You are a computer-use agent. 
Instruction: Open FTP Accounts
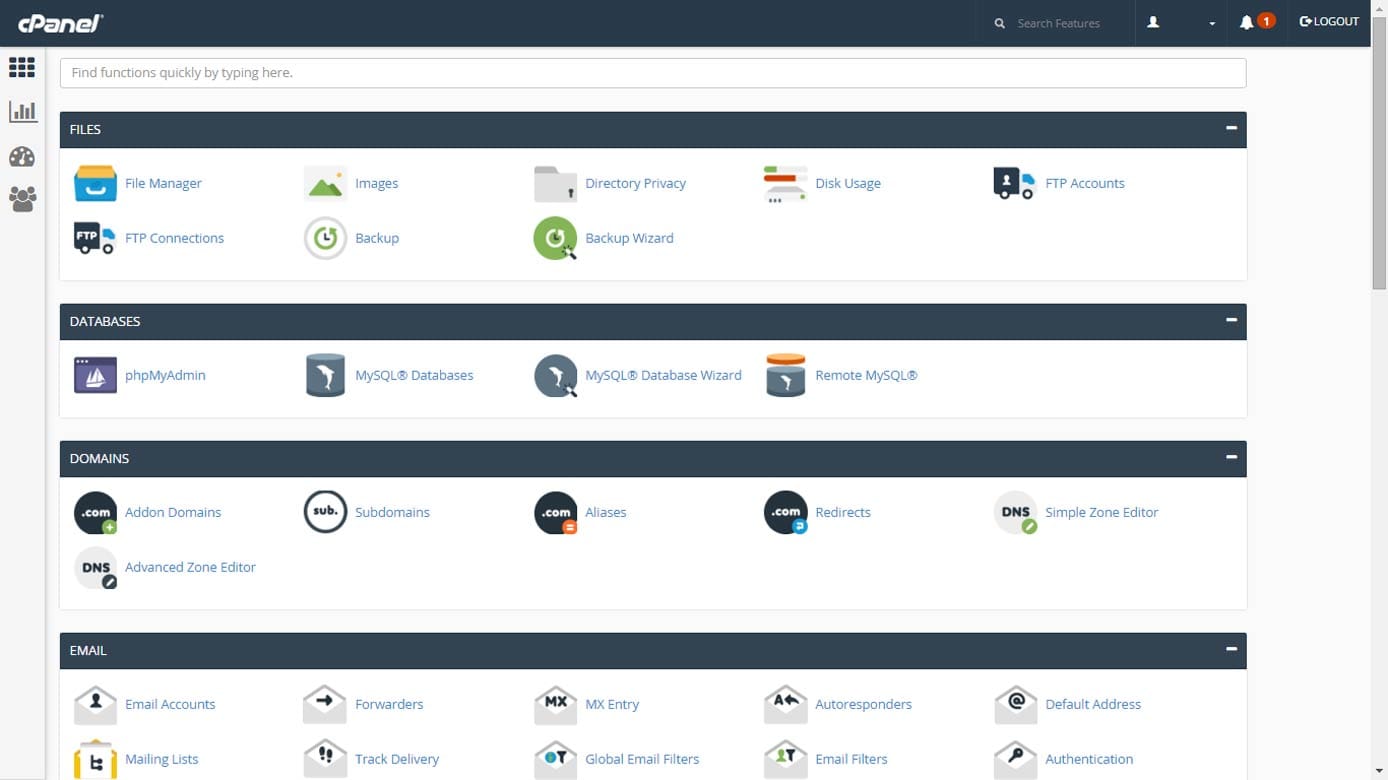pyautogui.click(x=1084, y=183)
